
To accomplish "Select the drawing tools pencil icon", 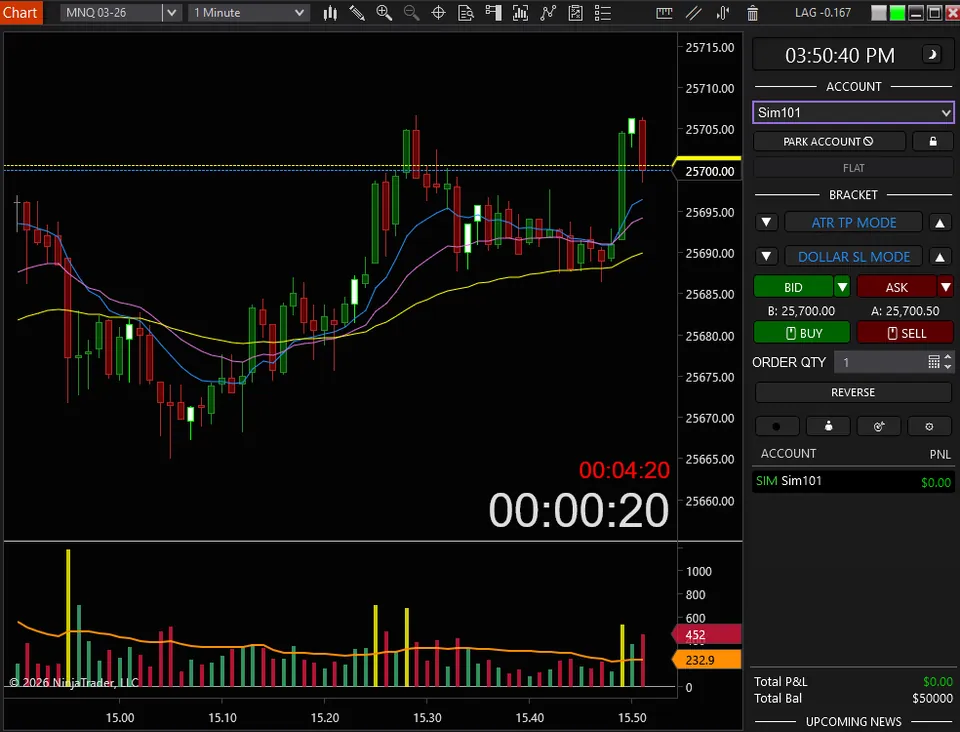I will click(x=357, y=13).
